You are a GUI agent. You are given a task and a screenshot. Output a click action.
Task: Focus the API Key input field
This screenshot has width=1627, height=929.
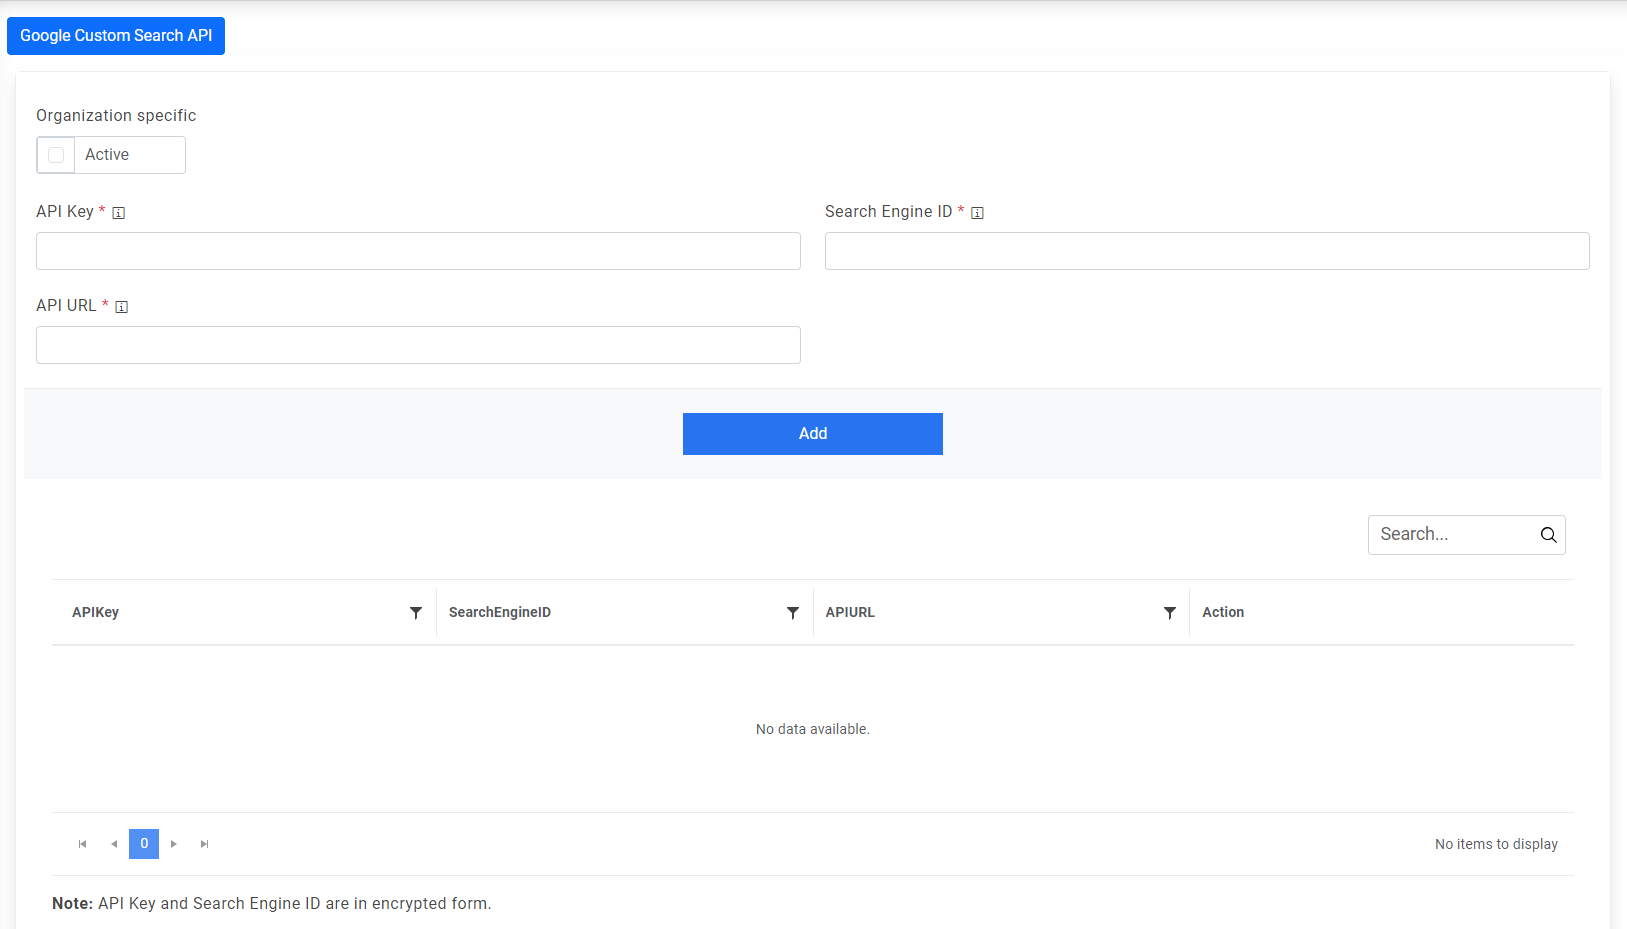pyautogui.click(x=418, y=251)
